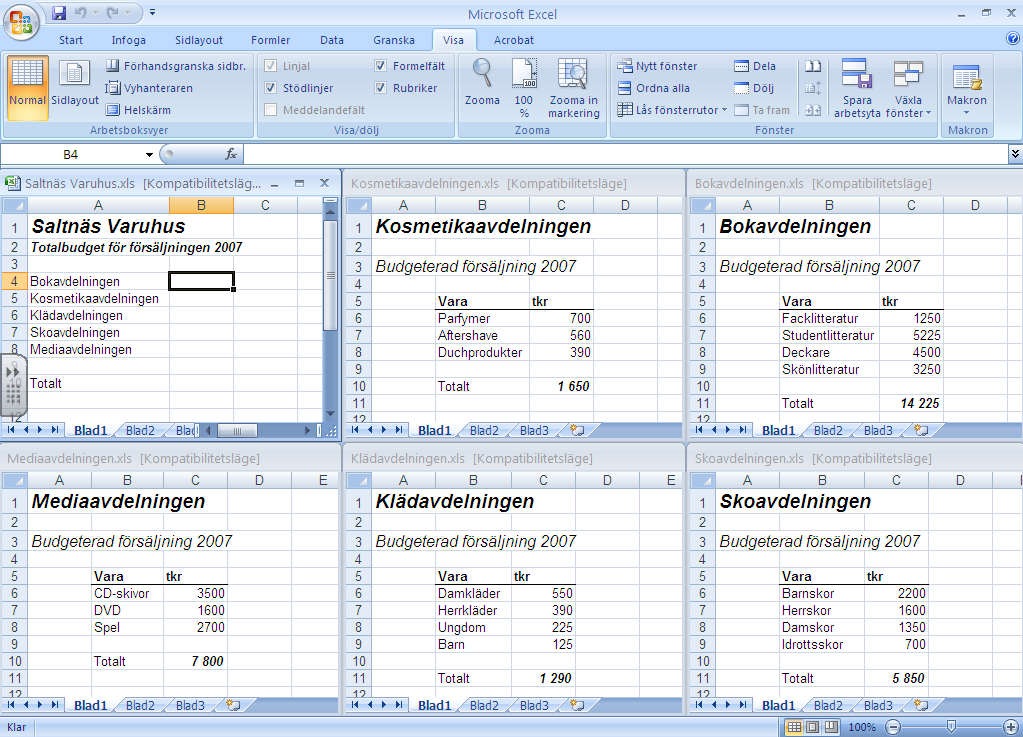
Task: Open the Infoga ribbon tab
Action: (129, 40)
